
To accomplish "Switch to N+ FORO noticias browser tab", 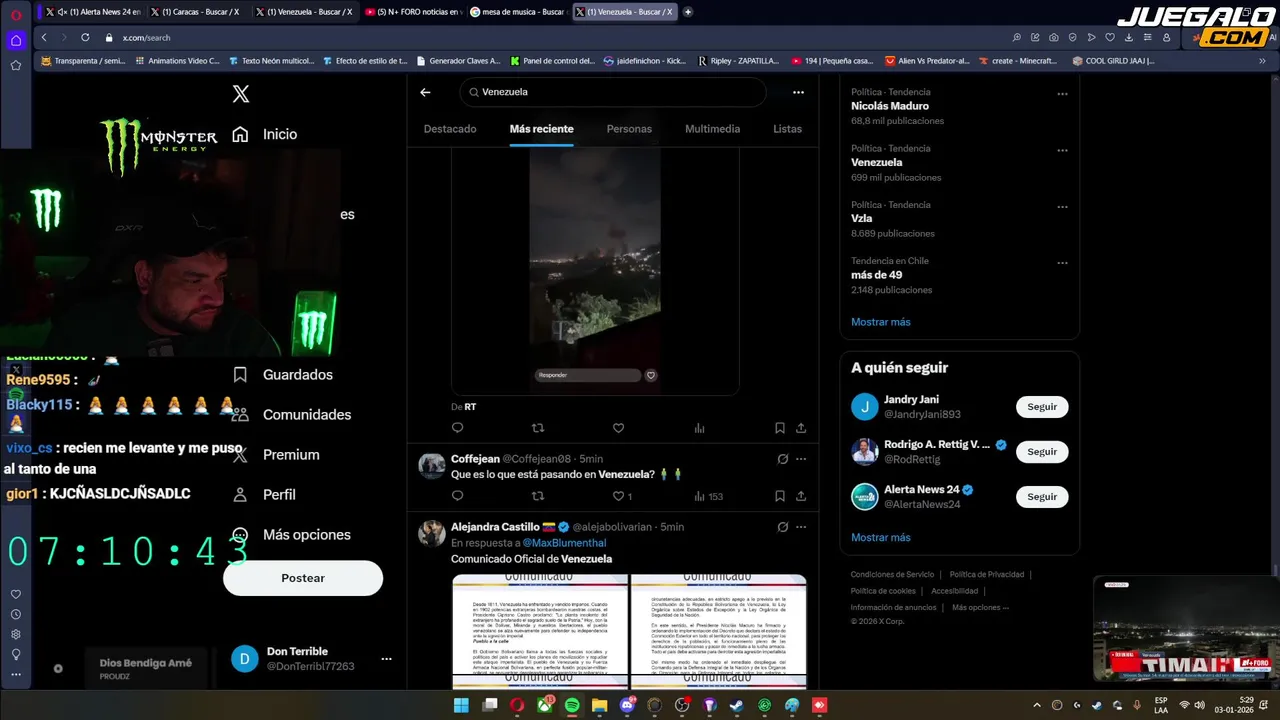I will (411, 12).
